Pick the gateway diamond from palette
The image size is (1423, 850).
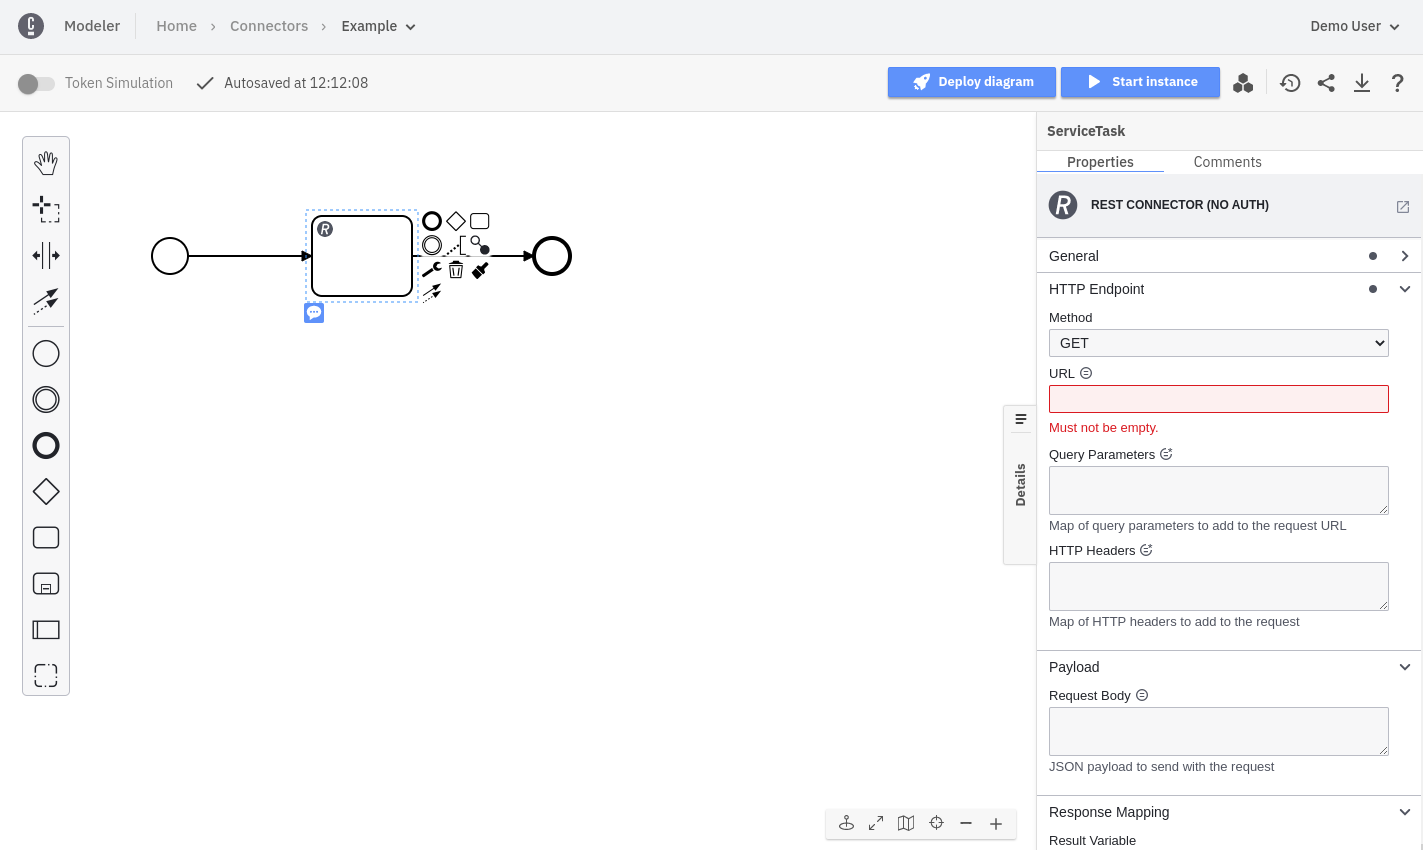tap(46, 492)
